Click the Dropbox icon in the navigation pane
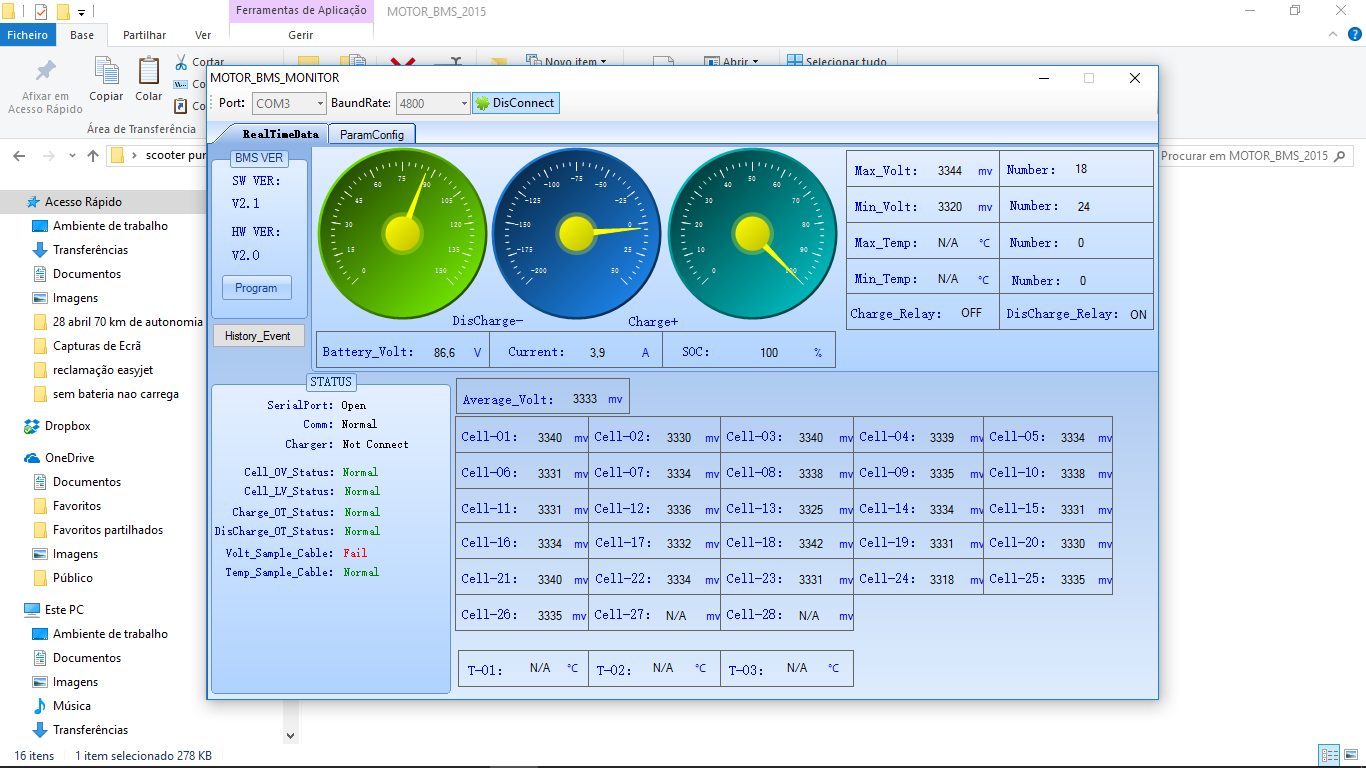The width and height of the screenshot is (1366, 768). (x=32, y=426)
